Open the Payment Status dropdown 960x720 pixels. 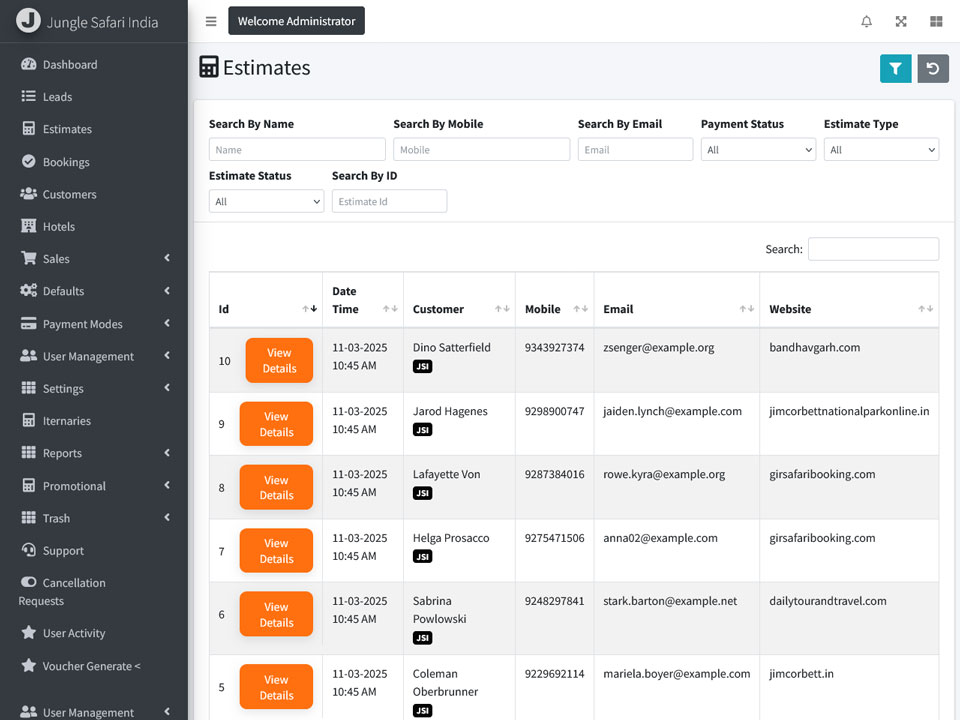click(x=758, y=149)
